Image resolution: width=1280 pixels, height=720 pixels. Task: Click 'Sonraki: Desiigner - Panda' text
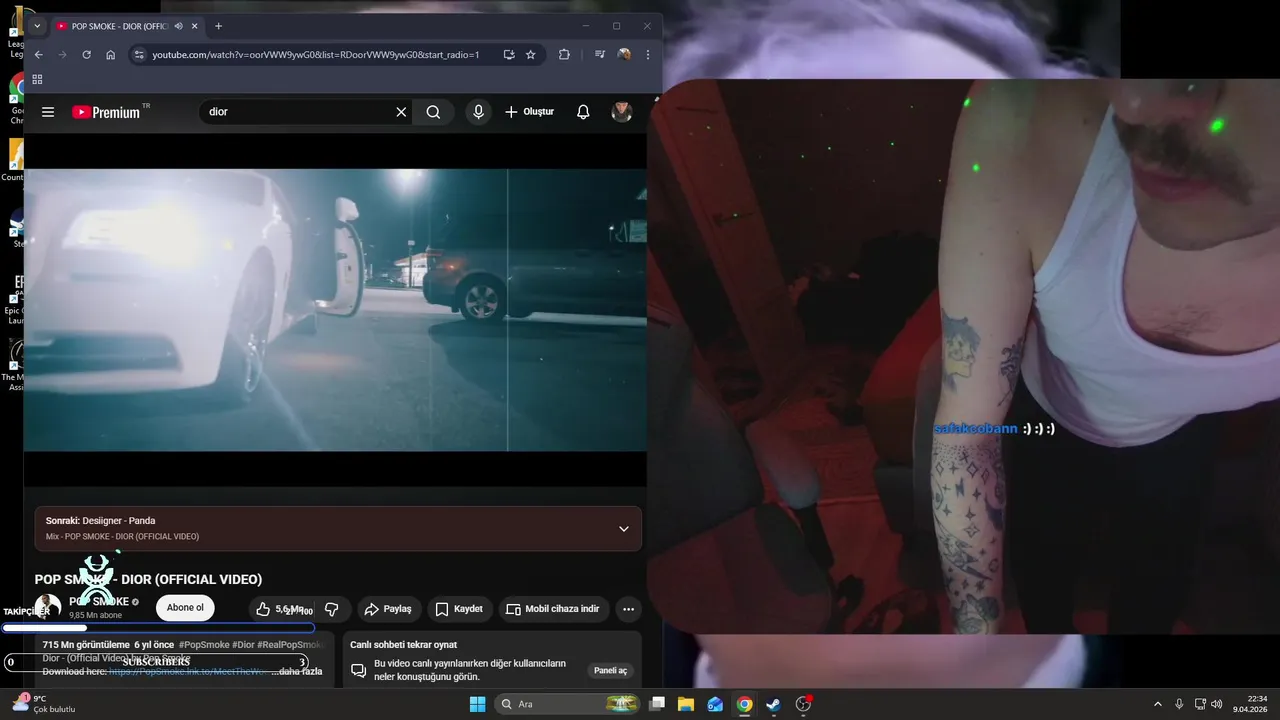point(100,521)
